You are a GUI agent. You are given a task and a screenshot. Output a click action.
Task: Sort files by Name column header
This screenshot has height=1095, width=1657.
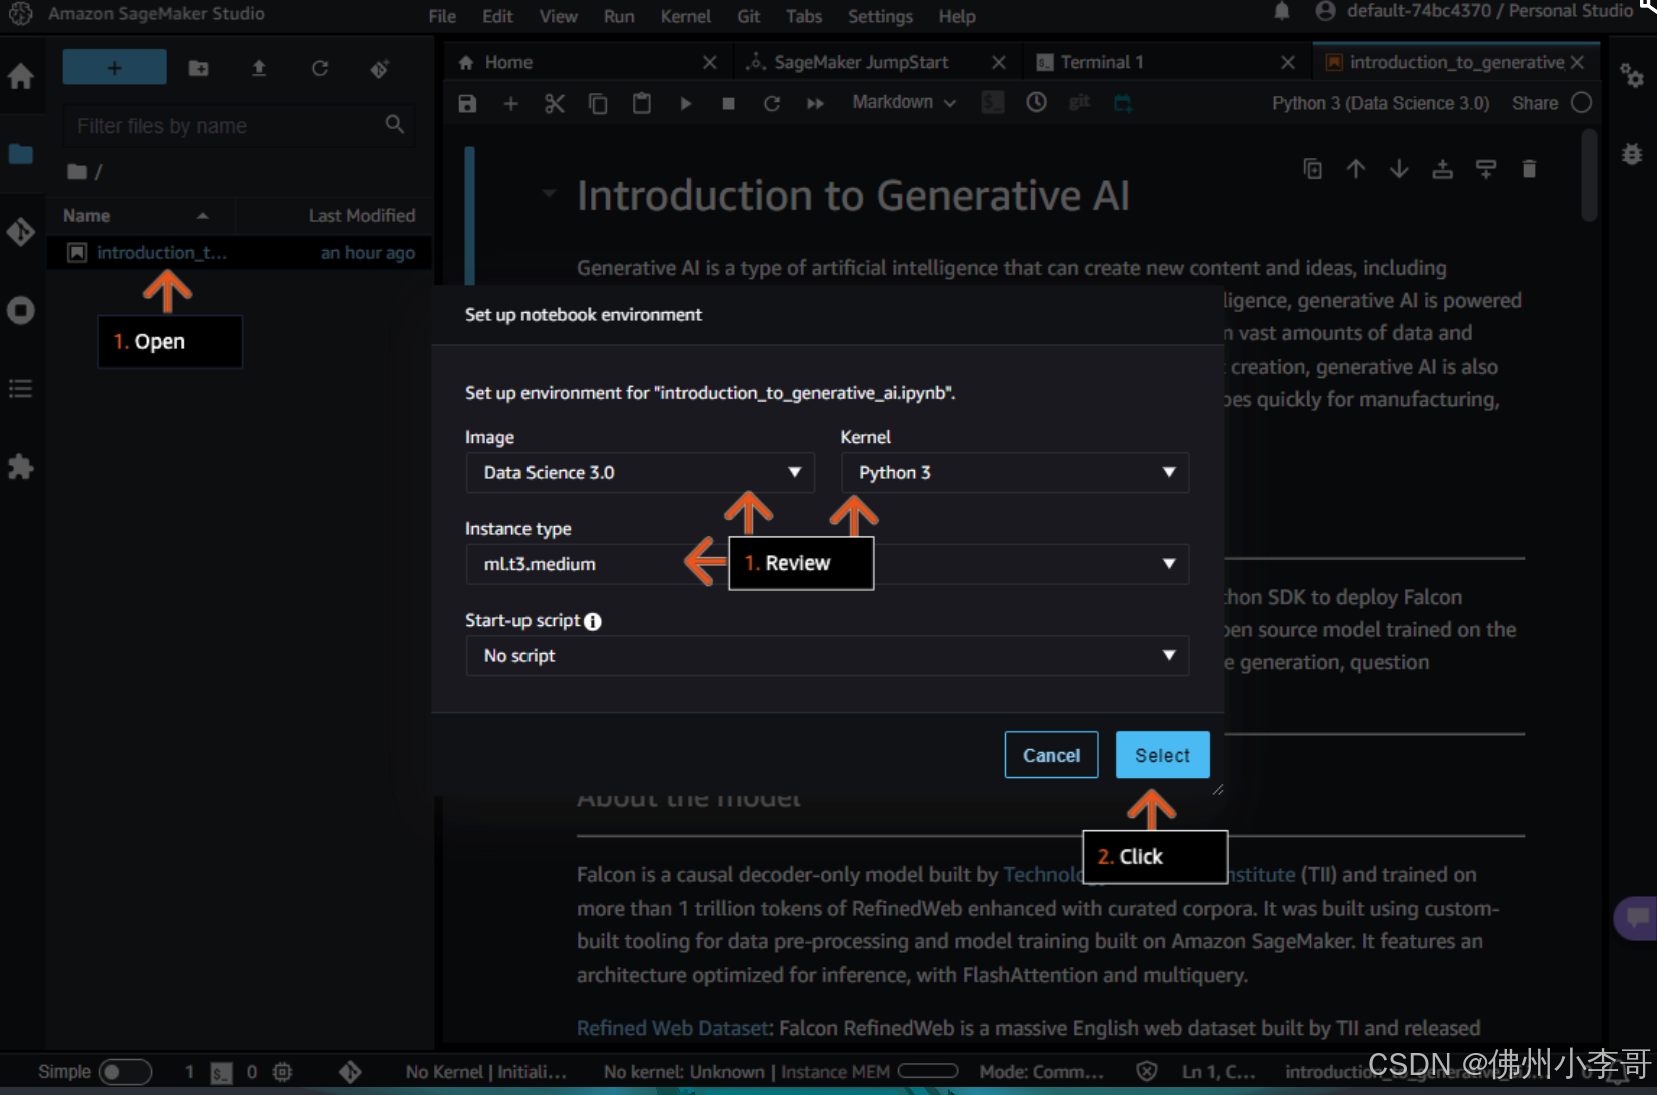[139, 215]
